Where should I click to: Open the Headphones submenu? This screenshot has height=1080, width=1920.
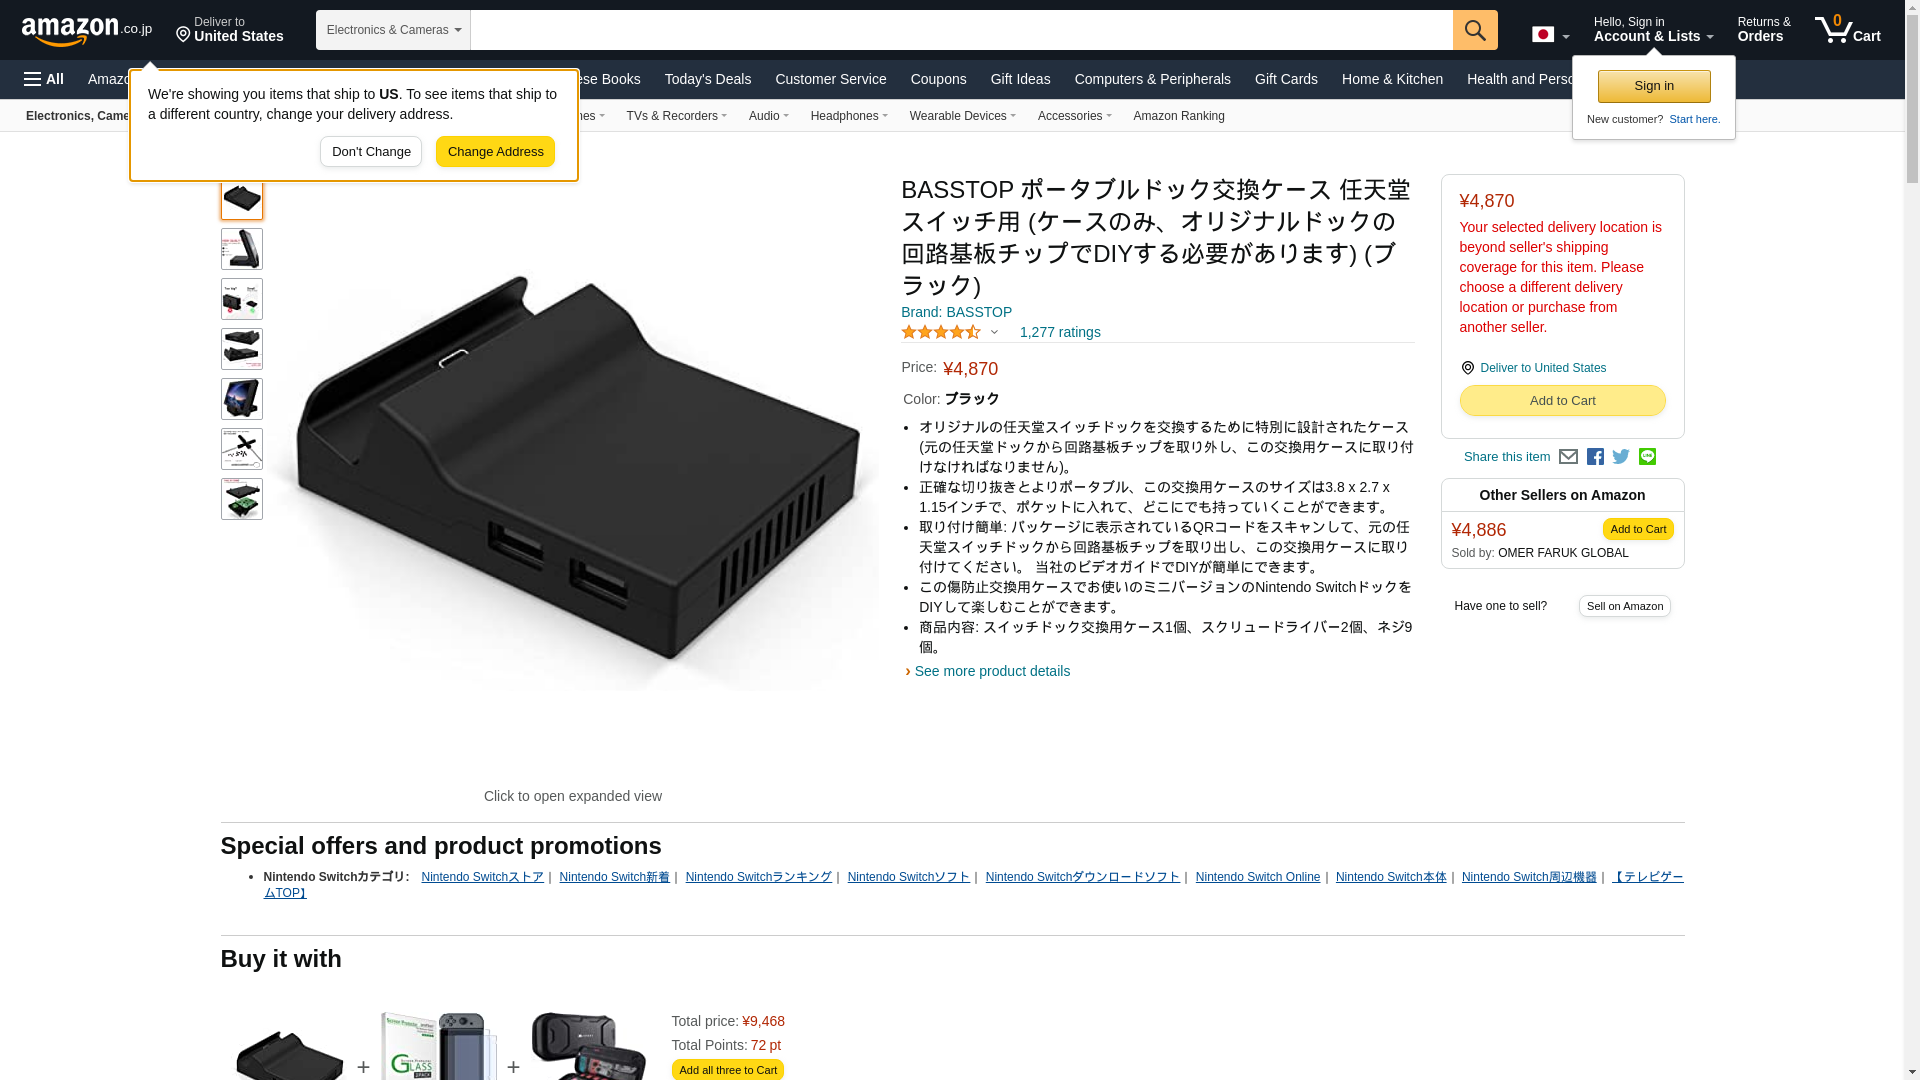tap(849, 116)
